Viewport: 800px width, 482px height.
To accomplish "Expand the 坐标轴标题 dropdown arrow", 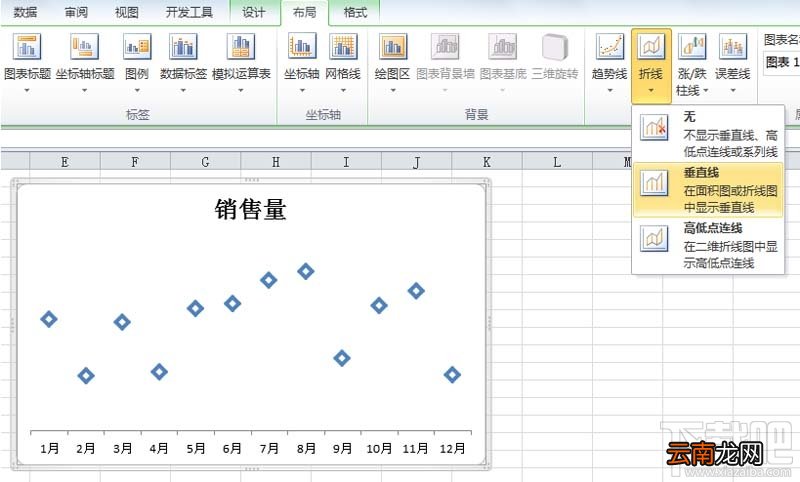I will pos(85,90).
